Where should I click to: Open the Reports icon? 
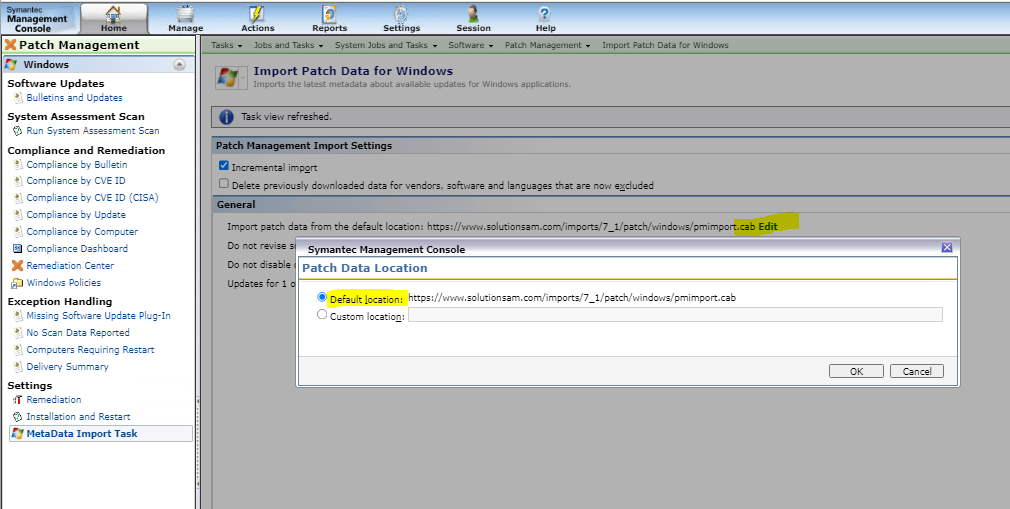pyautogui.click(x=329, y=14)
